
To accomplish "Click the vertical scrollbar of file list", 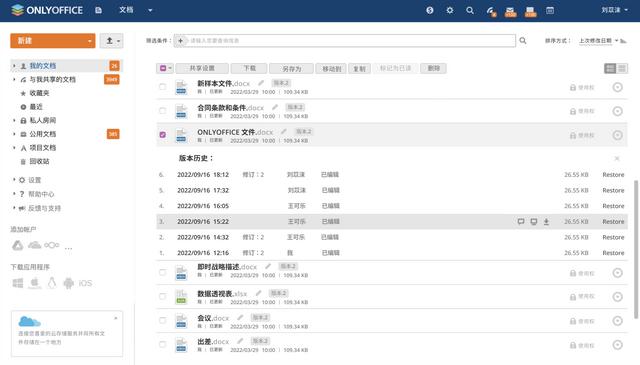I will (636, 249).
